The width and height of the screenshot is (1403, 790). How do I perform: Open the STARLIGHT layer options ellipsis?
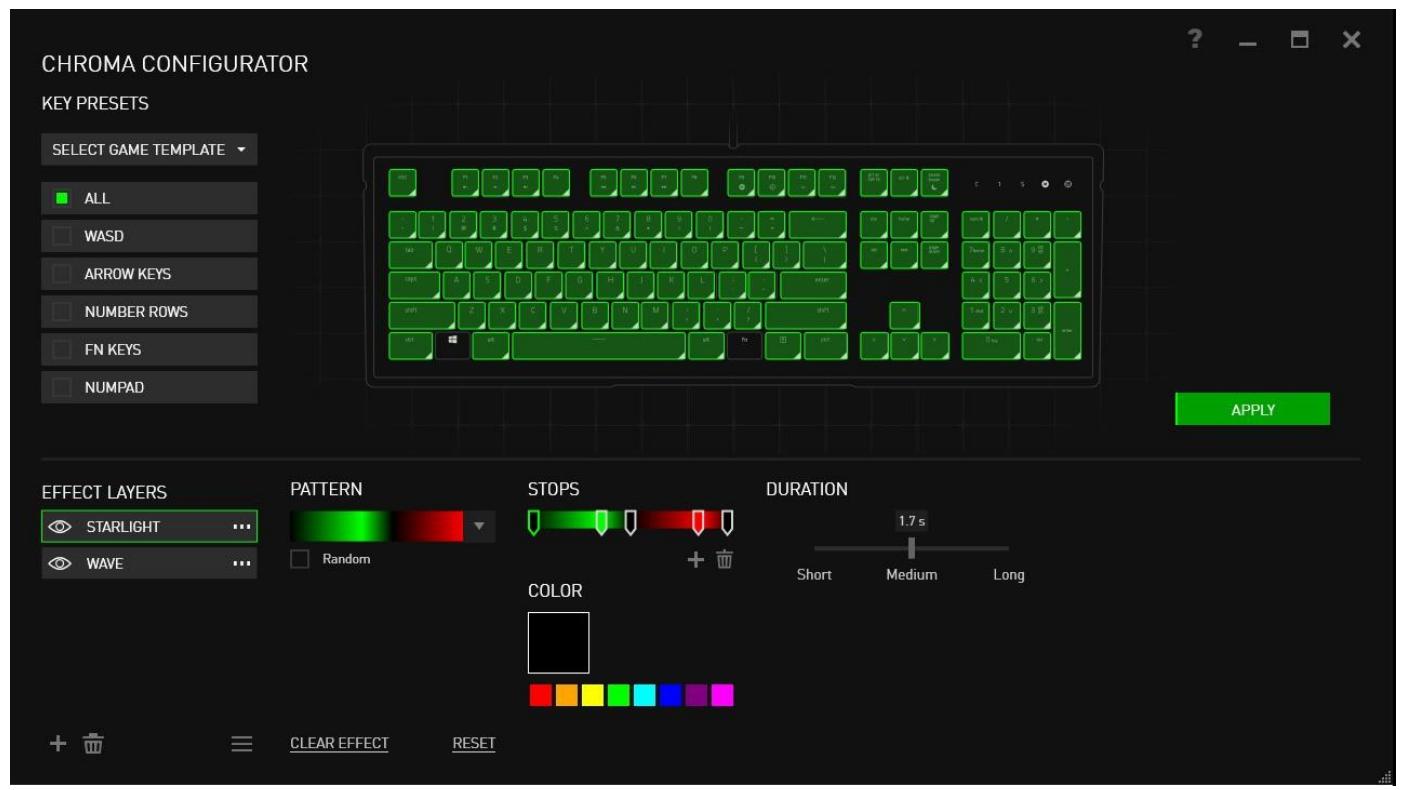[240, 527]
